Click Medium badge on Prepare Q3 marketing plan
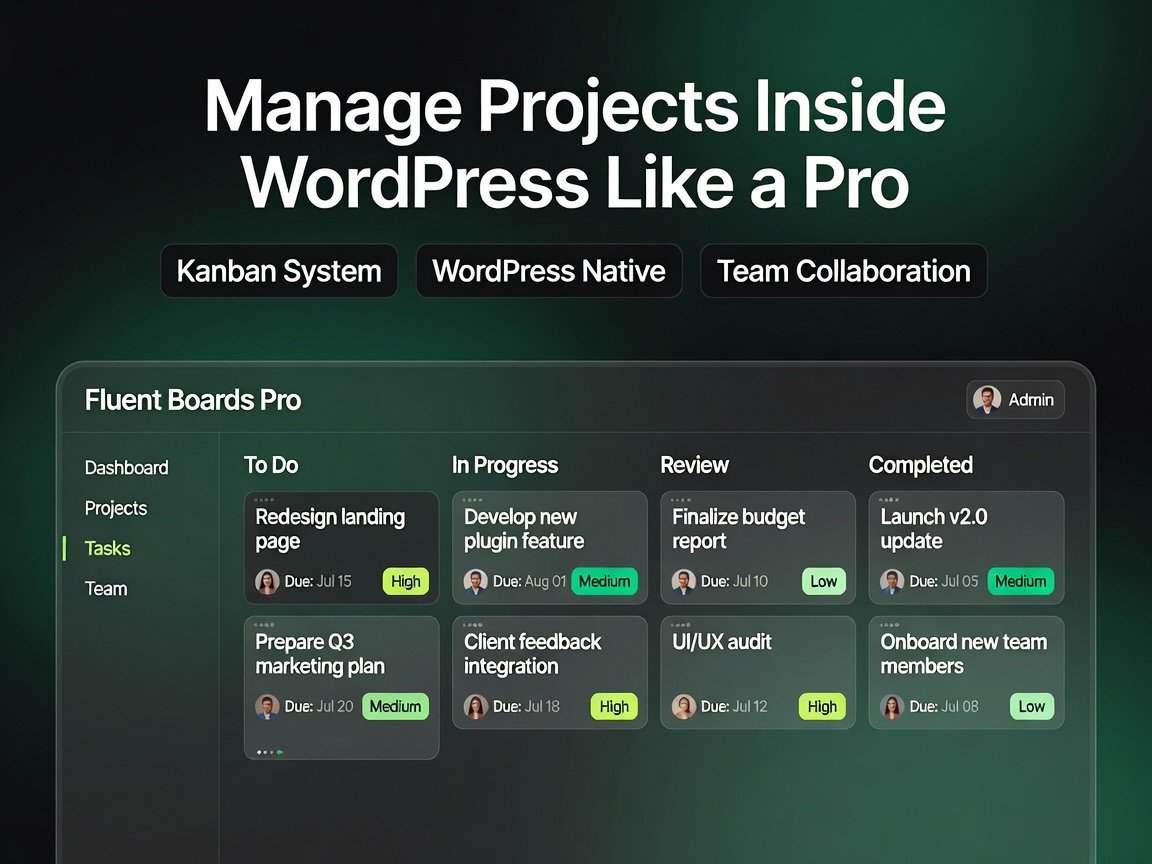1152x864 pixels. point(395,706)
